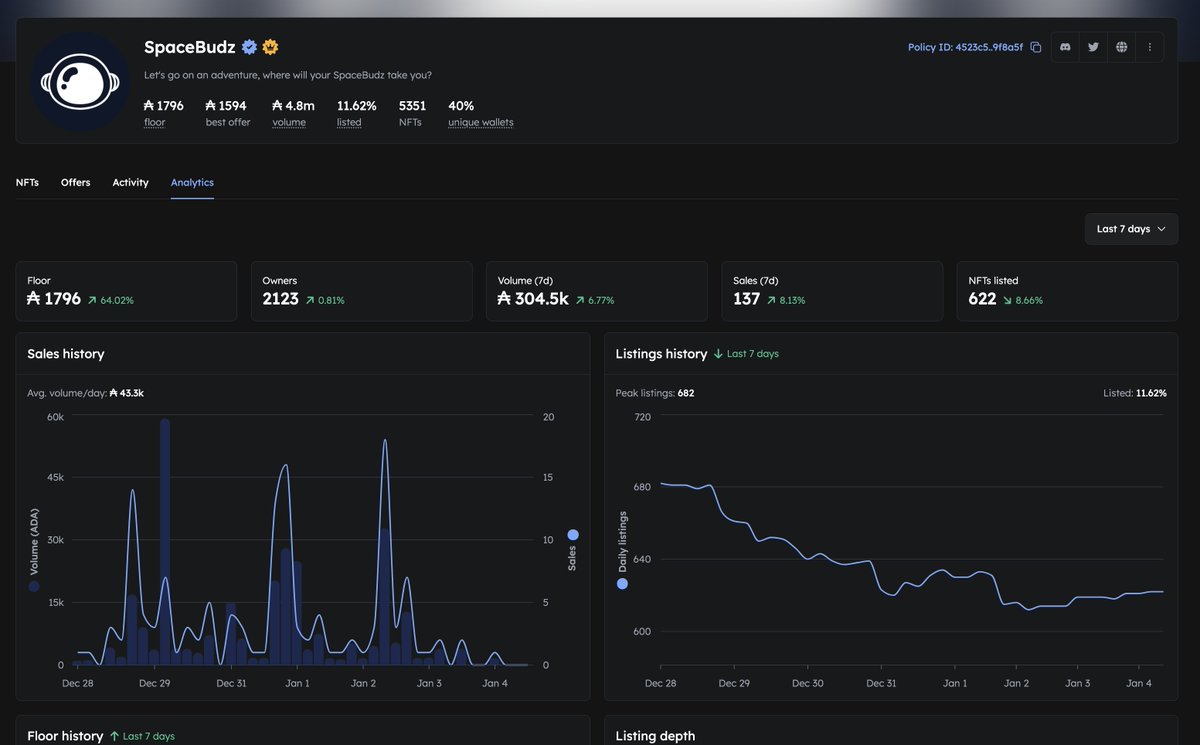Click the Policy ID link
This screenshot has width=1200, height=745.
pos(965,47)
